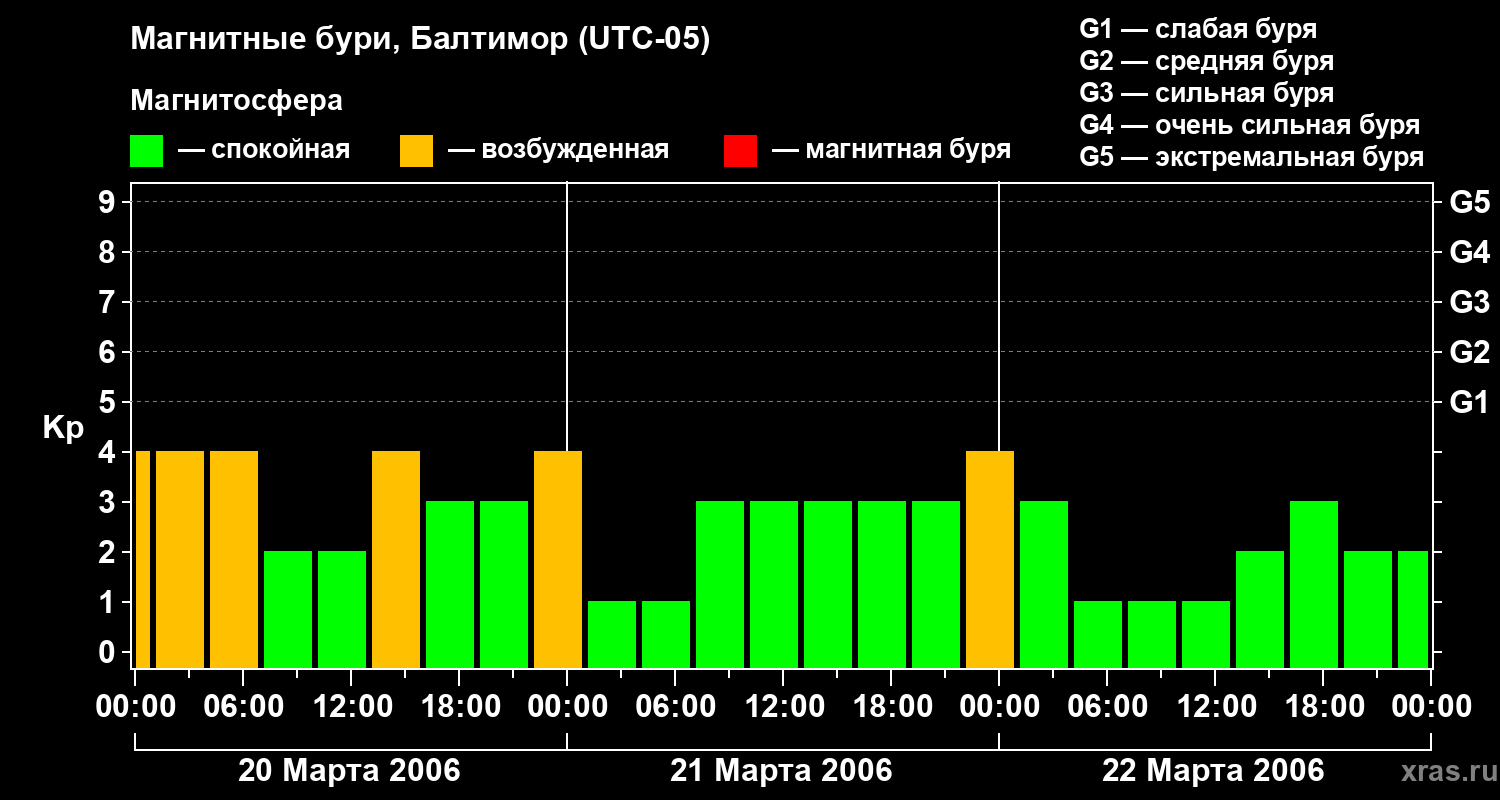This screenshot has width=1500, height=800.
Task: Click the narrow orange bar at chart start
Action: click(x=142, y=558)
